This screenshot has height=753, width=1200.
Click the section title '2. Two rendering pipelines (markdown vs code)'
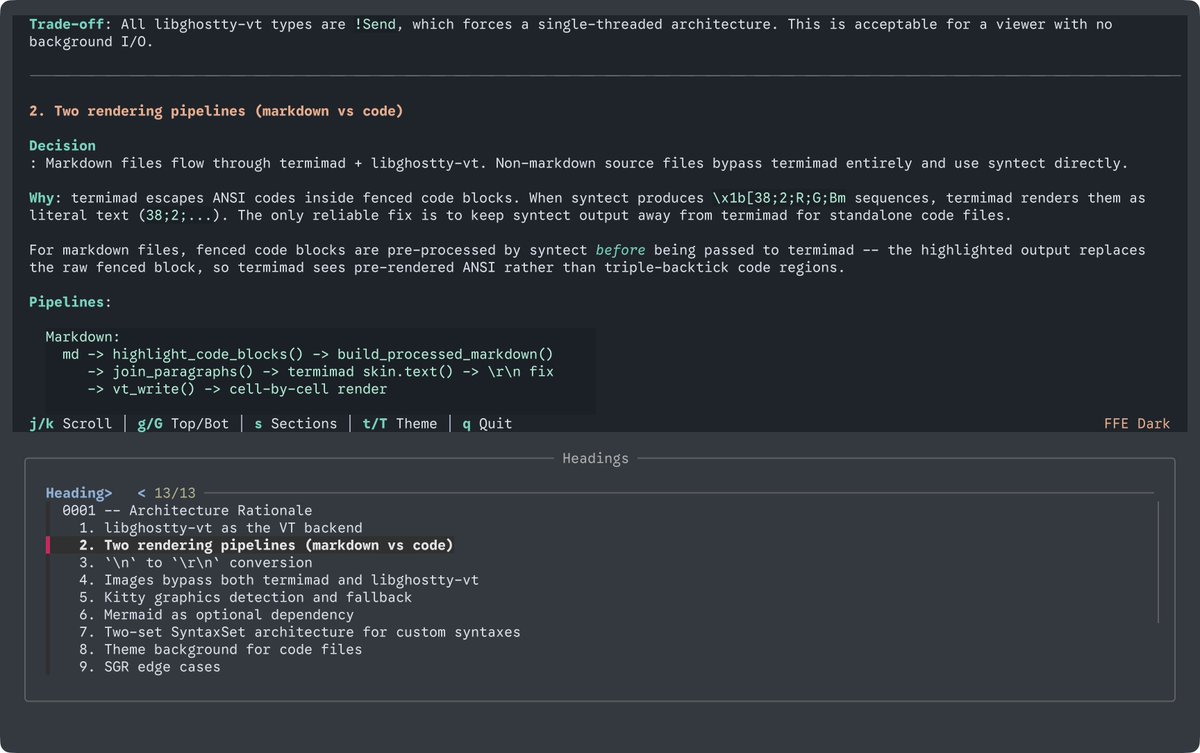[216, 111]
